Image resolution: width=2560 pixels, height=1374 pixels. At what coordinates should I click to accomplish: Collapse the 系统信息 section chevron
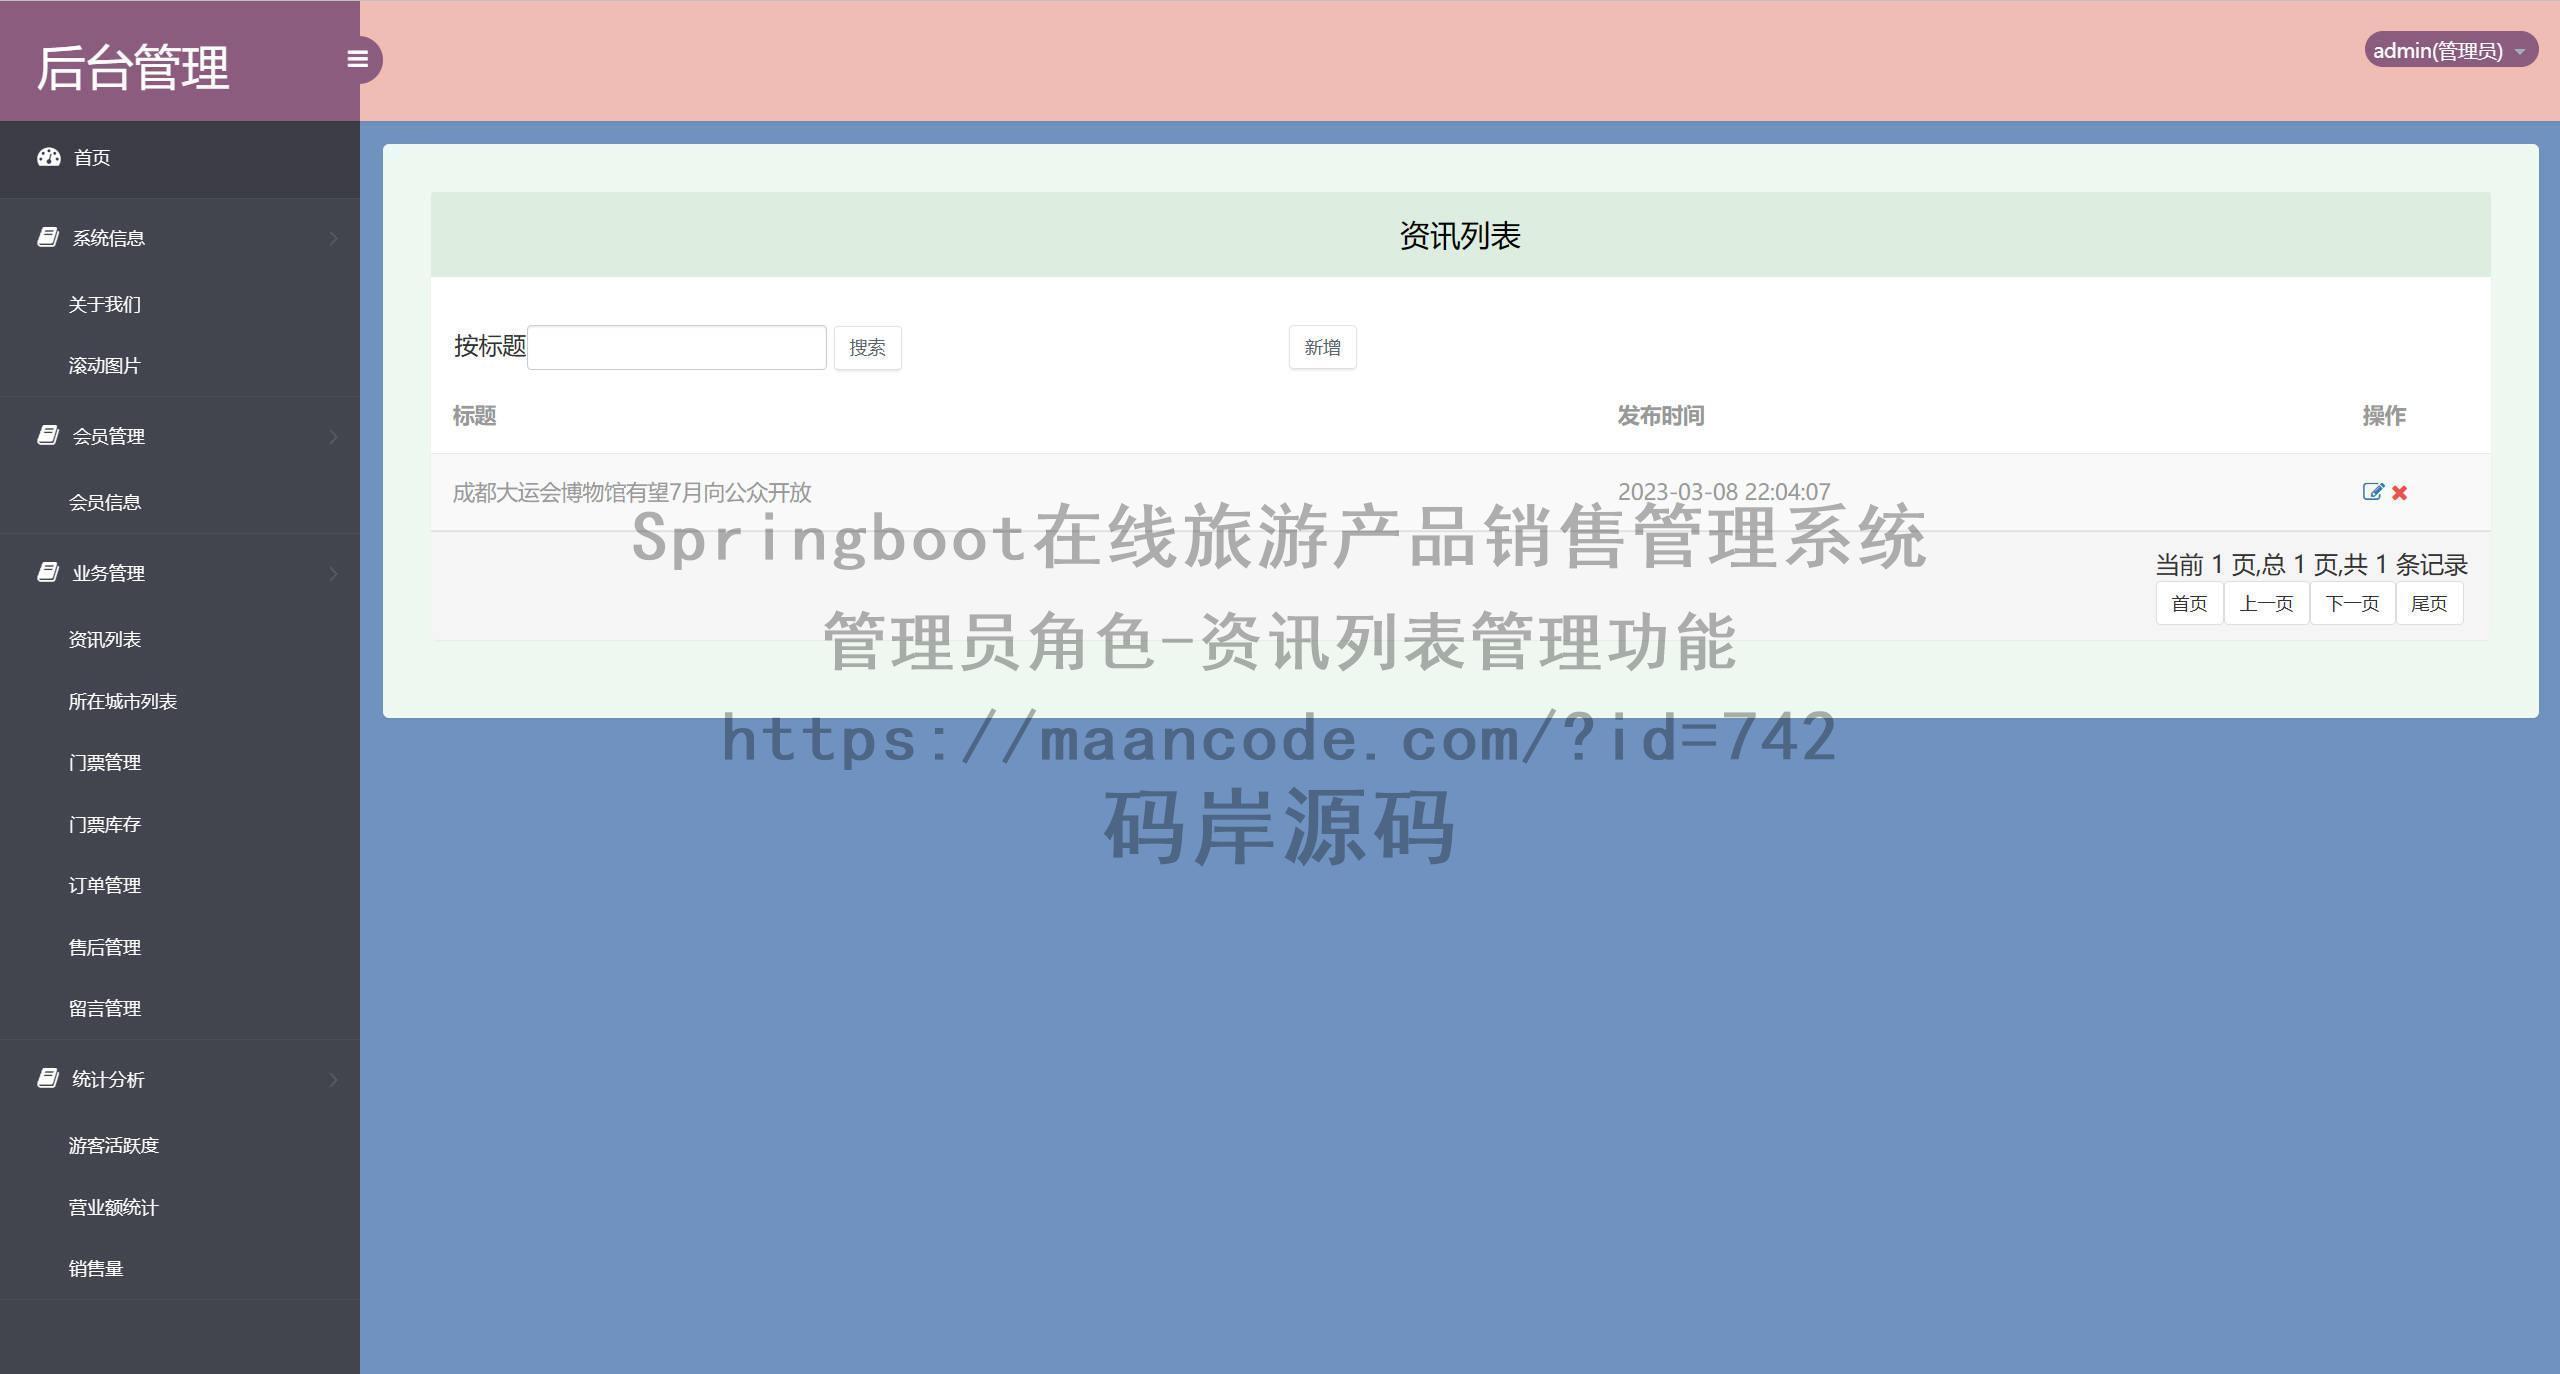[x=334, y=238]
